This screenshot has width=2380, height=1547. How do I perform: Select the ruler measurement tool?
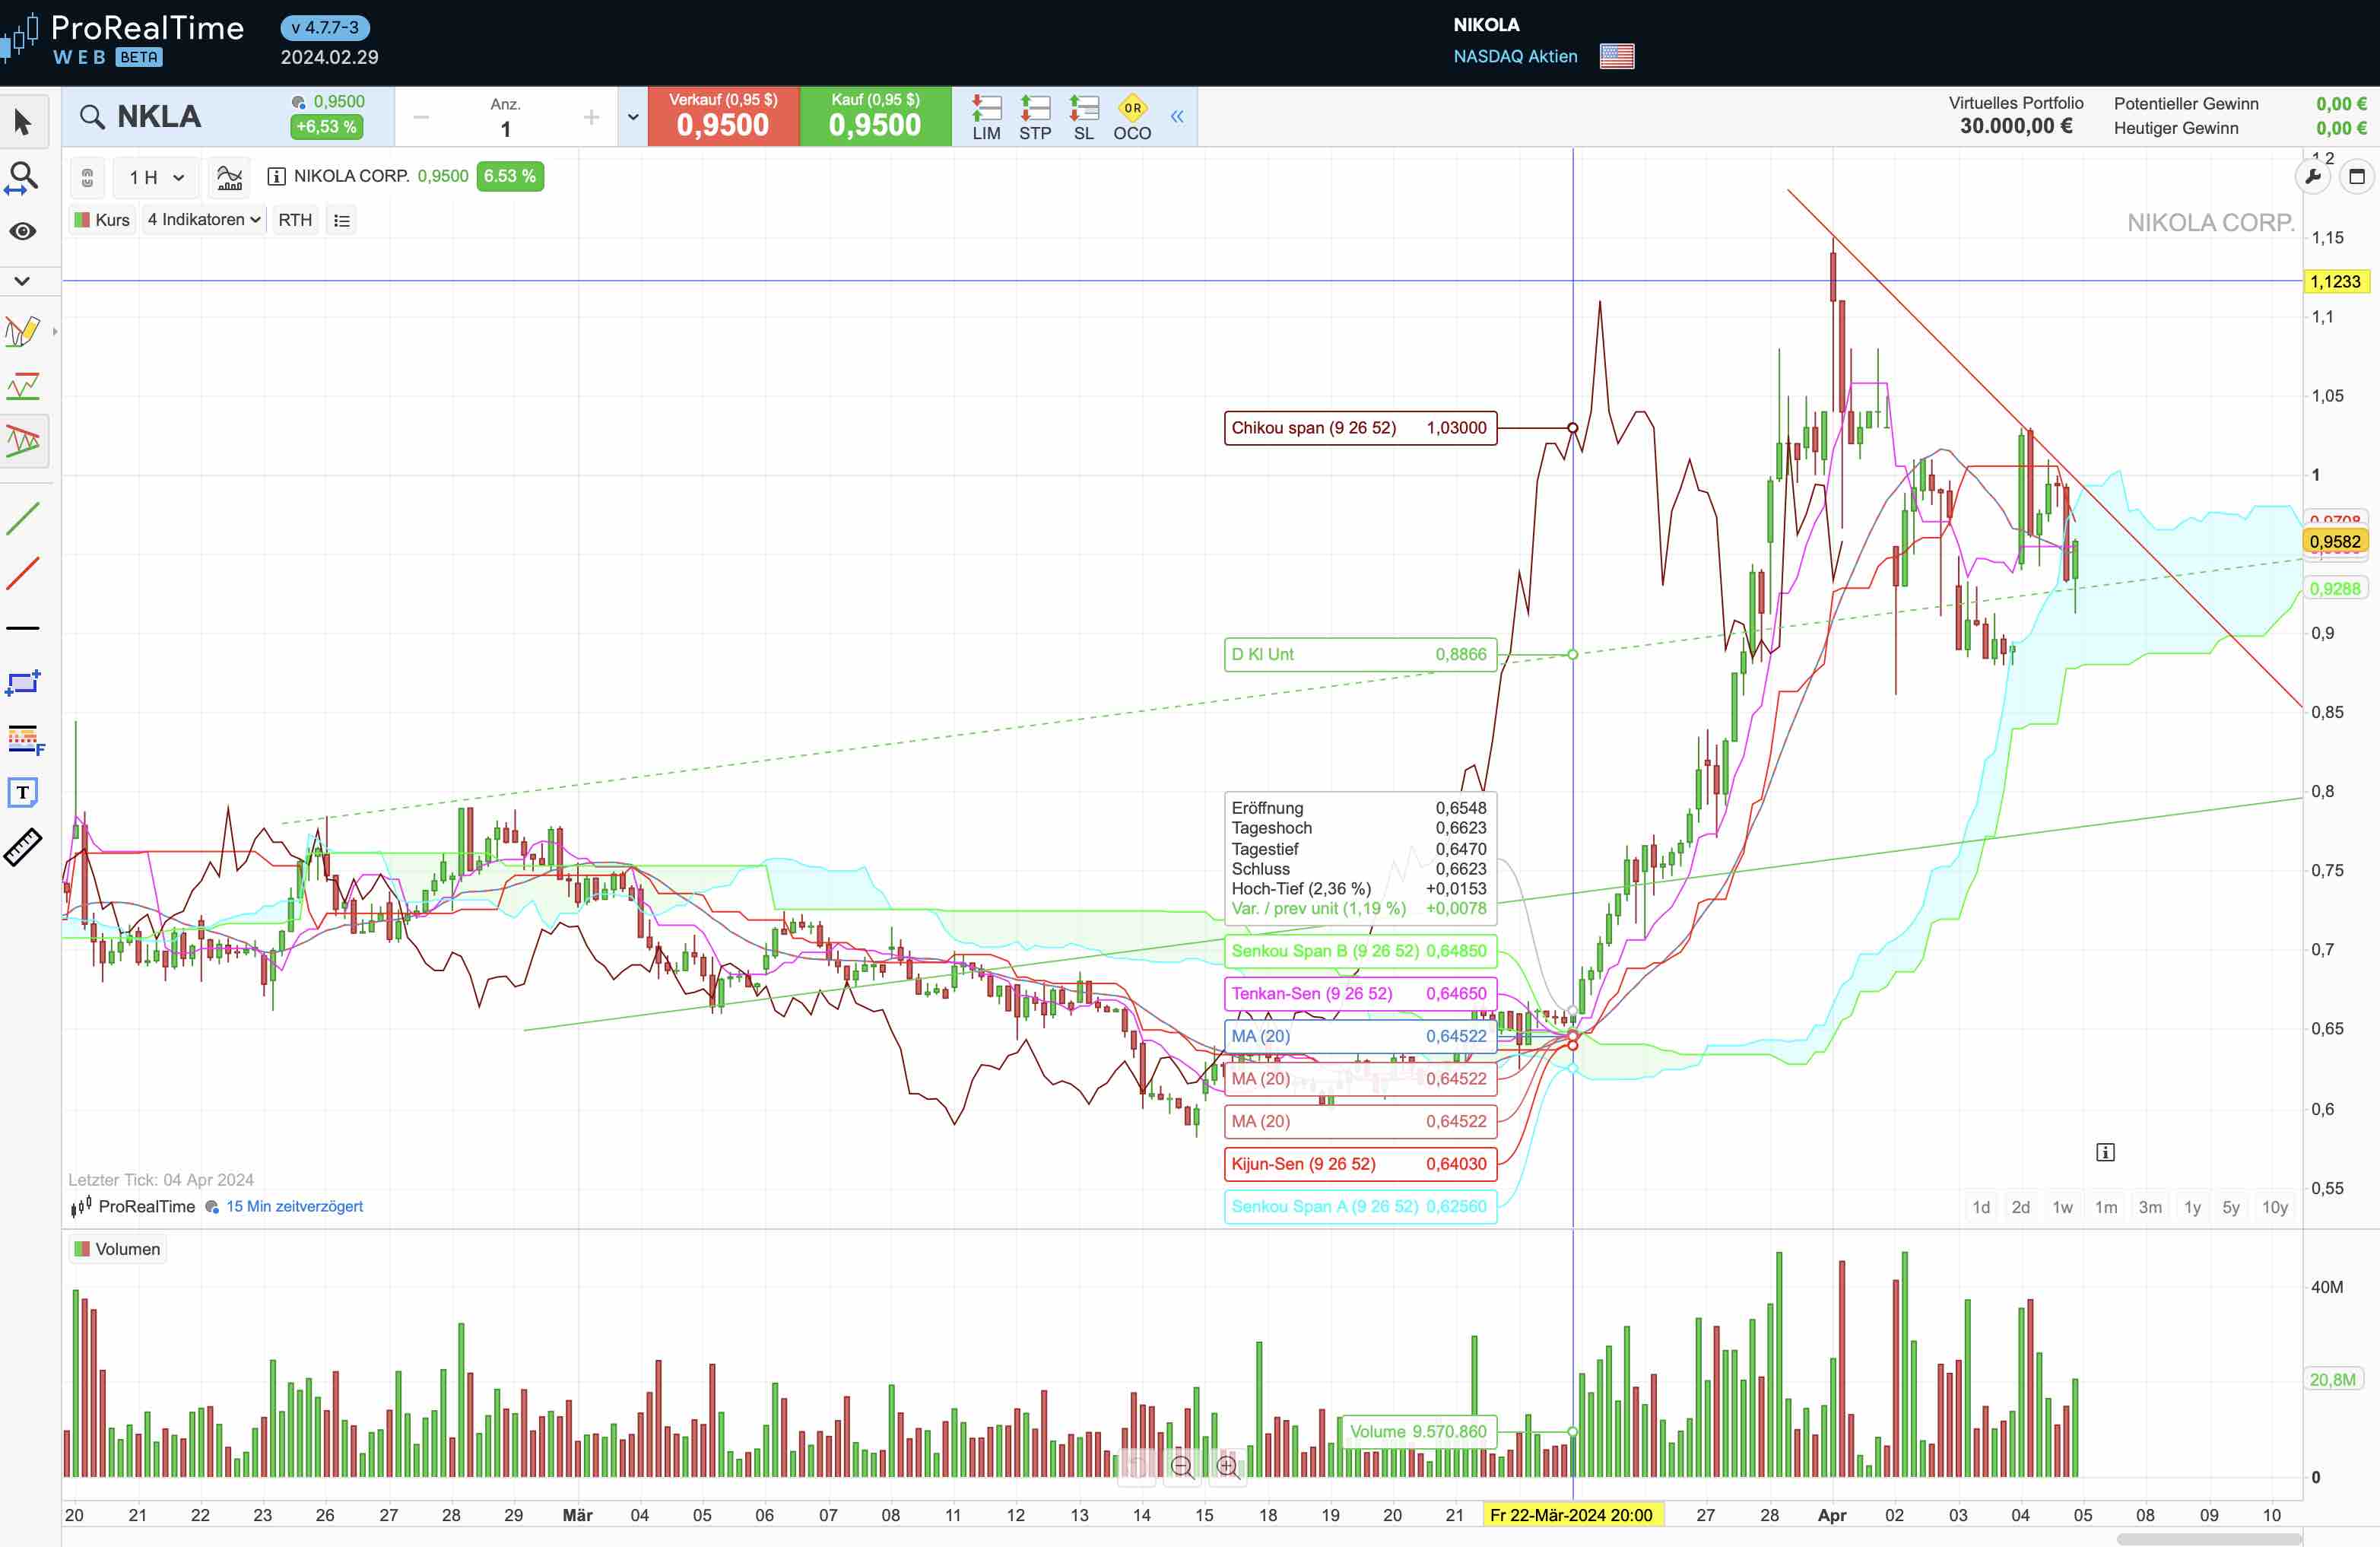pyautogui.click(x=23, y=847)
